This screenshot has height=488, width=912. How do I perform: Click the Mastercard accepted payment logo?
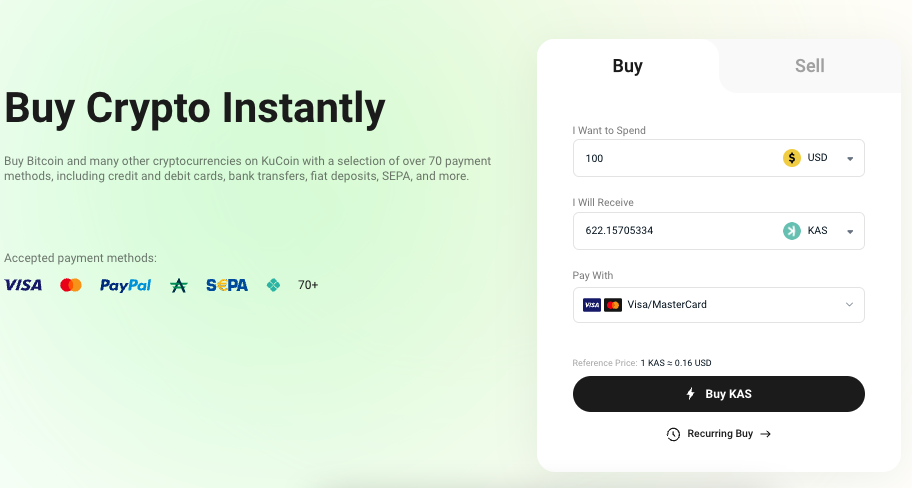pyautogui.click(x=71, y=285)
